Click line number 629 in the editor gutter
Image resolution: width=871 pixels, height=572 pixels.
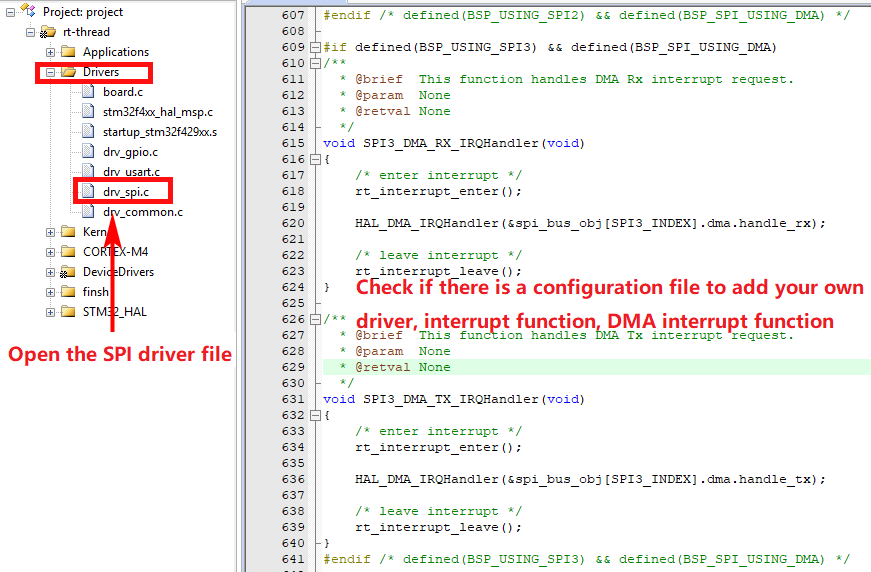click(x=292, y=367)
